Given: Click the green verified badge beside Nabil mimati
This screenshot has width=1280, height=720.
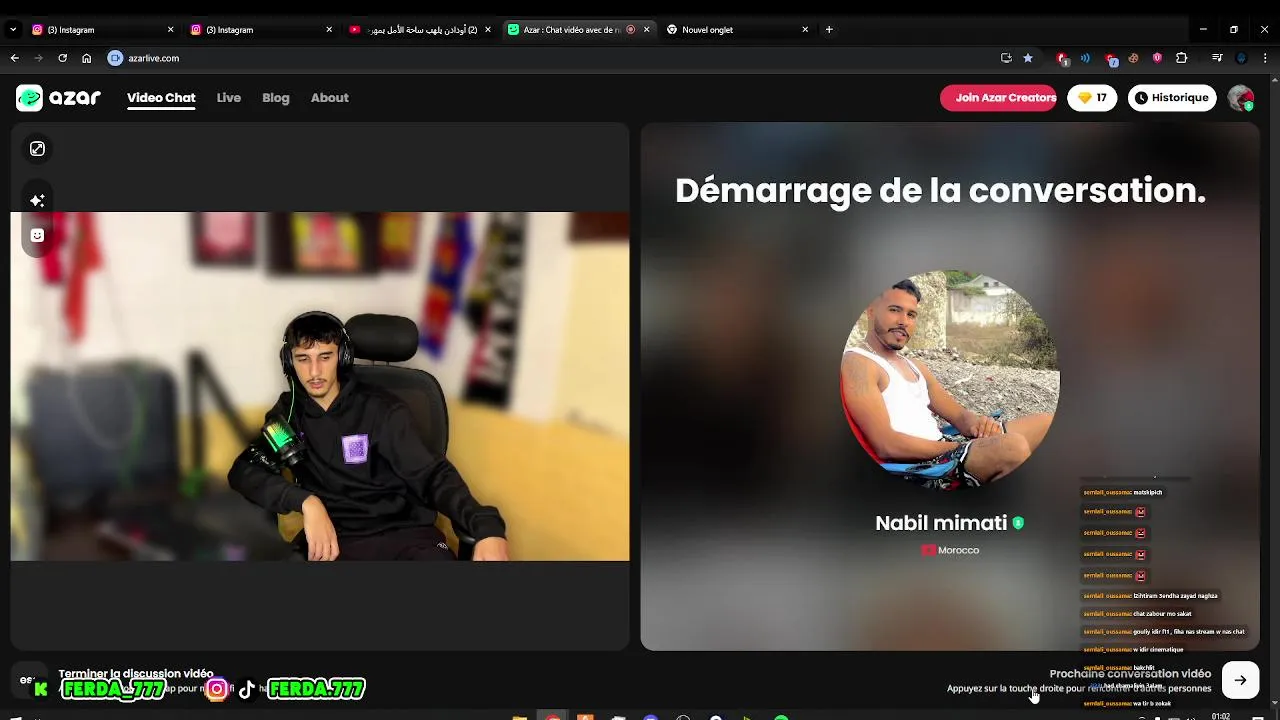Looking at the screenshot, I should tap(1018, 523).
